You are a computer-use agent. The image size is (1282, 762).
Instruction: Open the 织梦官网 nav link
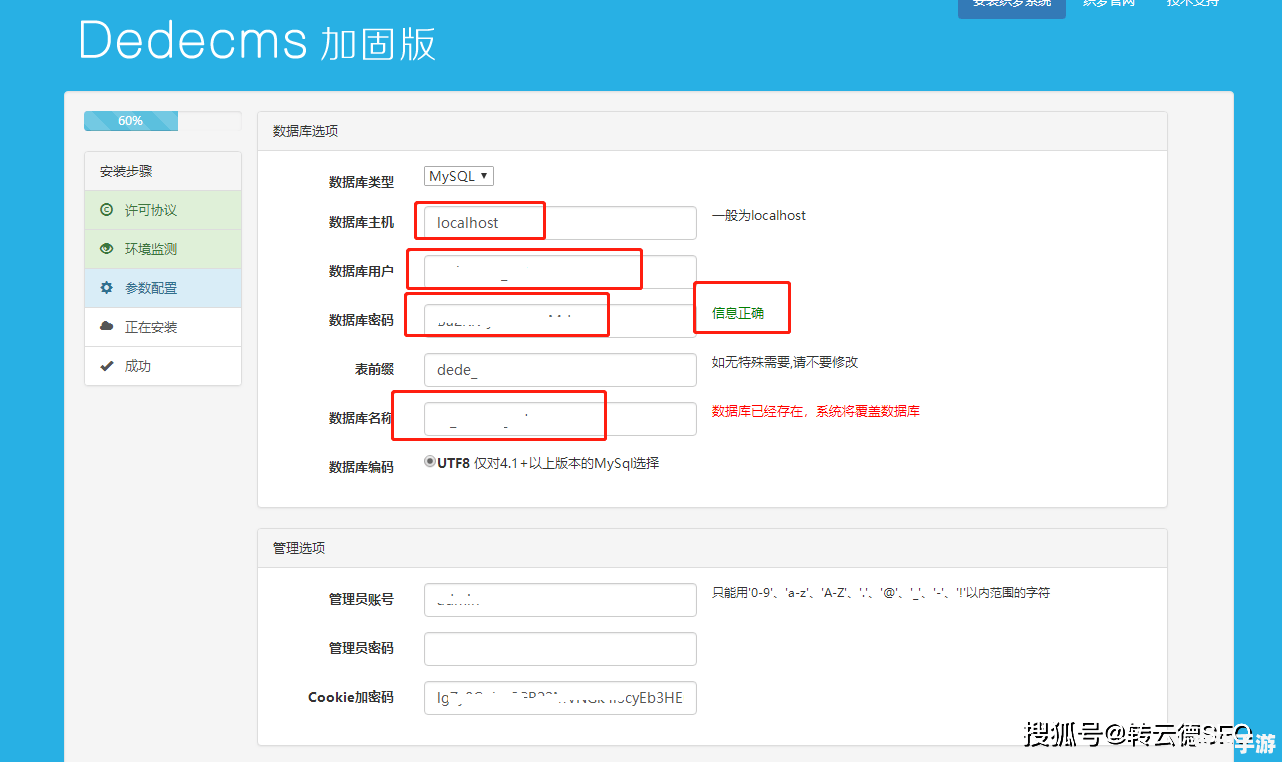pyautogui.click(x=1108, y=5)
